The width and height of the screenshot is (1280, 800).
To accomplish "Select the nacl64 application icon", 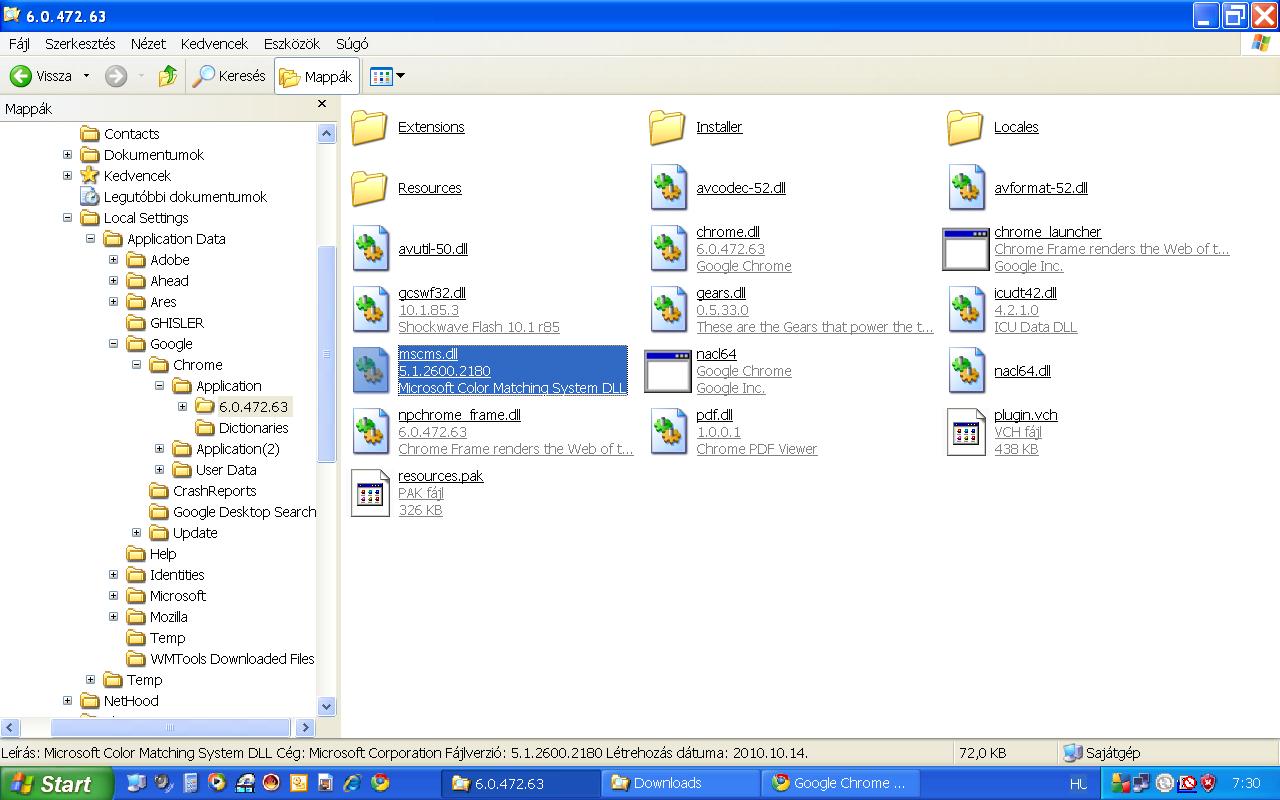I will (x=668, y=371).
